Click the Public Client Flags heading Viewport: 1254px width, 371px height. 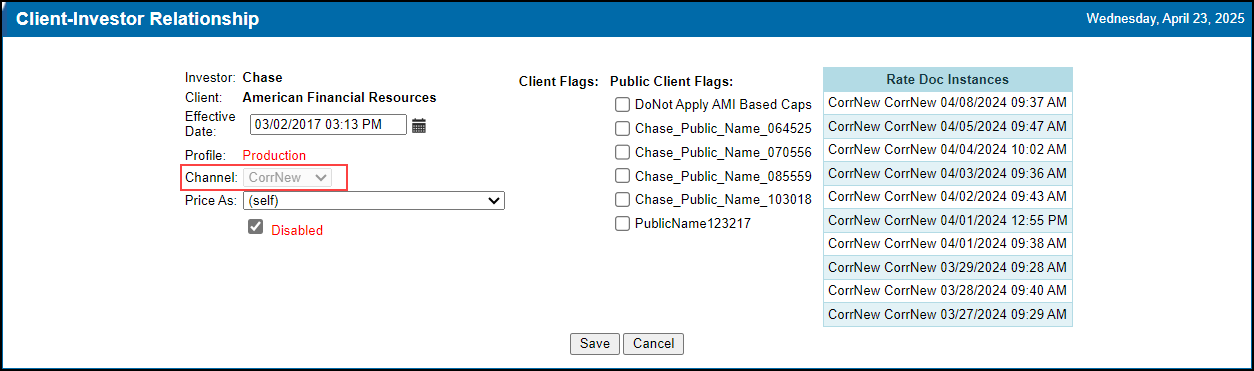(671, 81)
